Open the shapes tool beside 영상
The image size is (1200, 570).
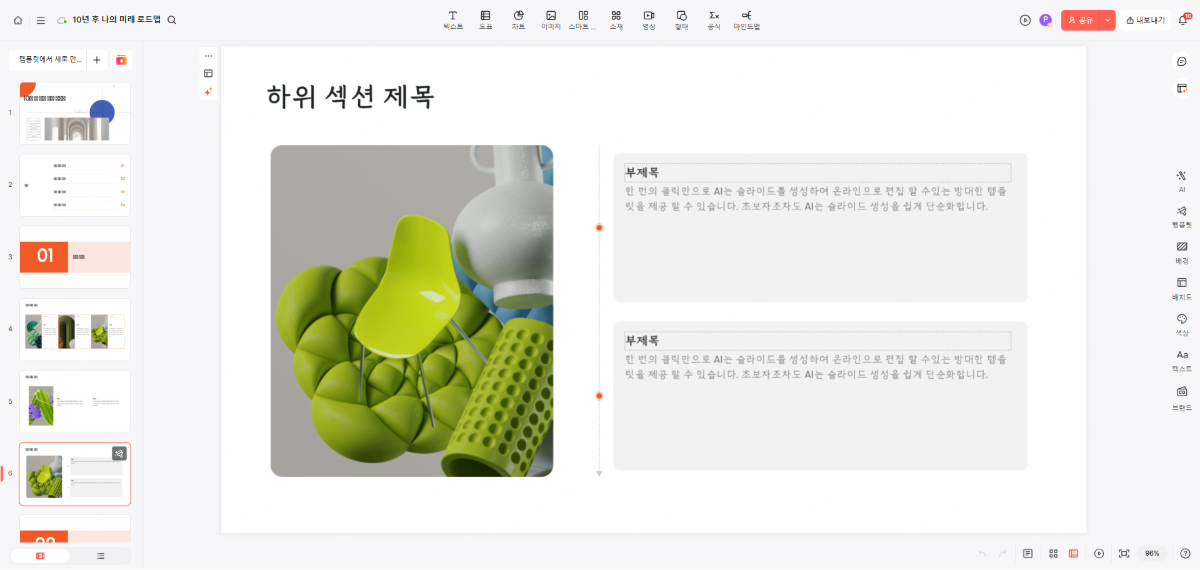pyautogui.click(x=681, y=20)
